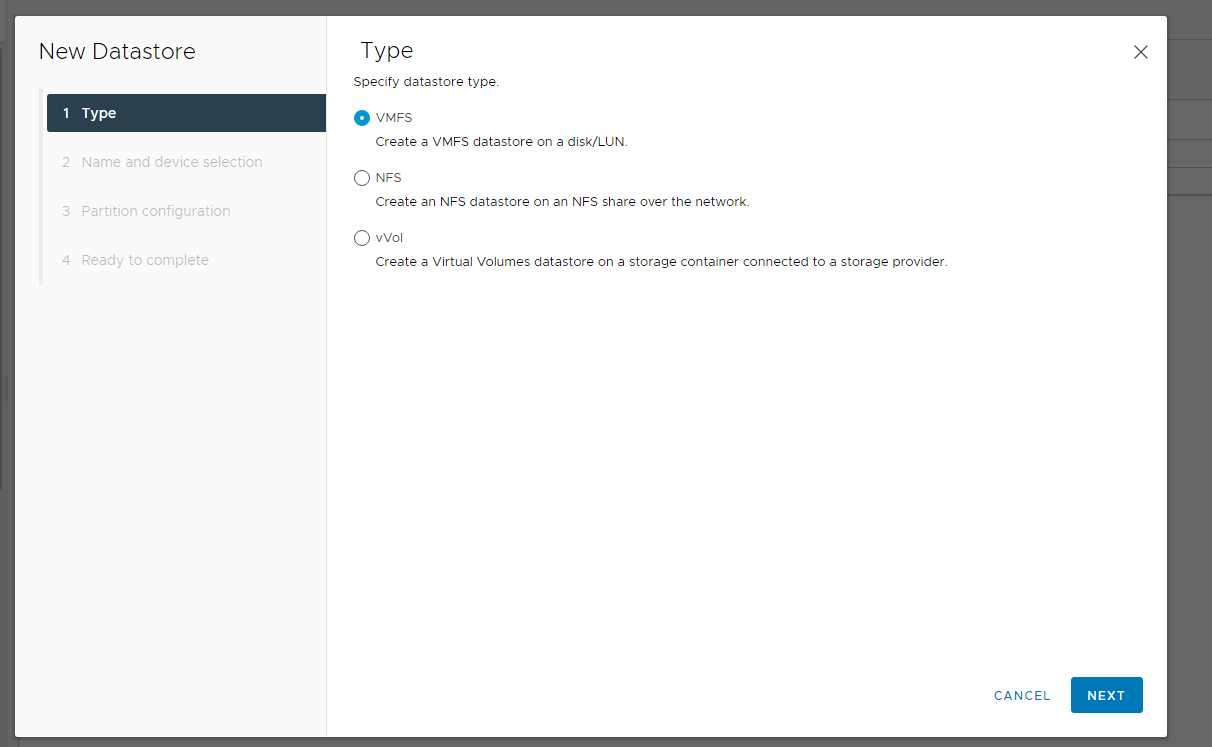The width and height of the screenshot is (1212, 747).
Task: Select the VMFS radio button
Action: pyautogui.click(x=362, y=118)
